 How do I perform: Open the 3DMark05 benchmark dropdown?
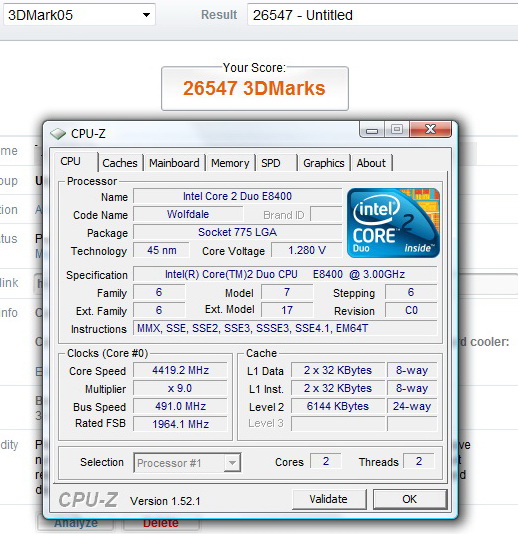79,15
